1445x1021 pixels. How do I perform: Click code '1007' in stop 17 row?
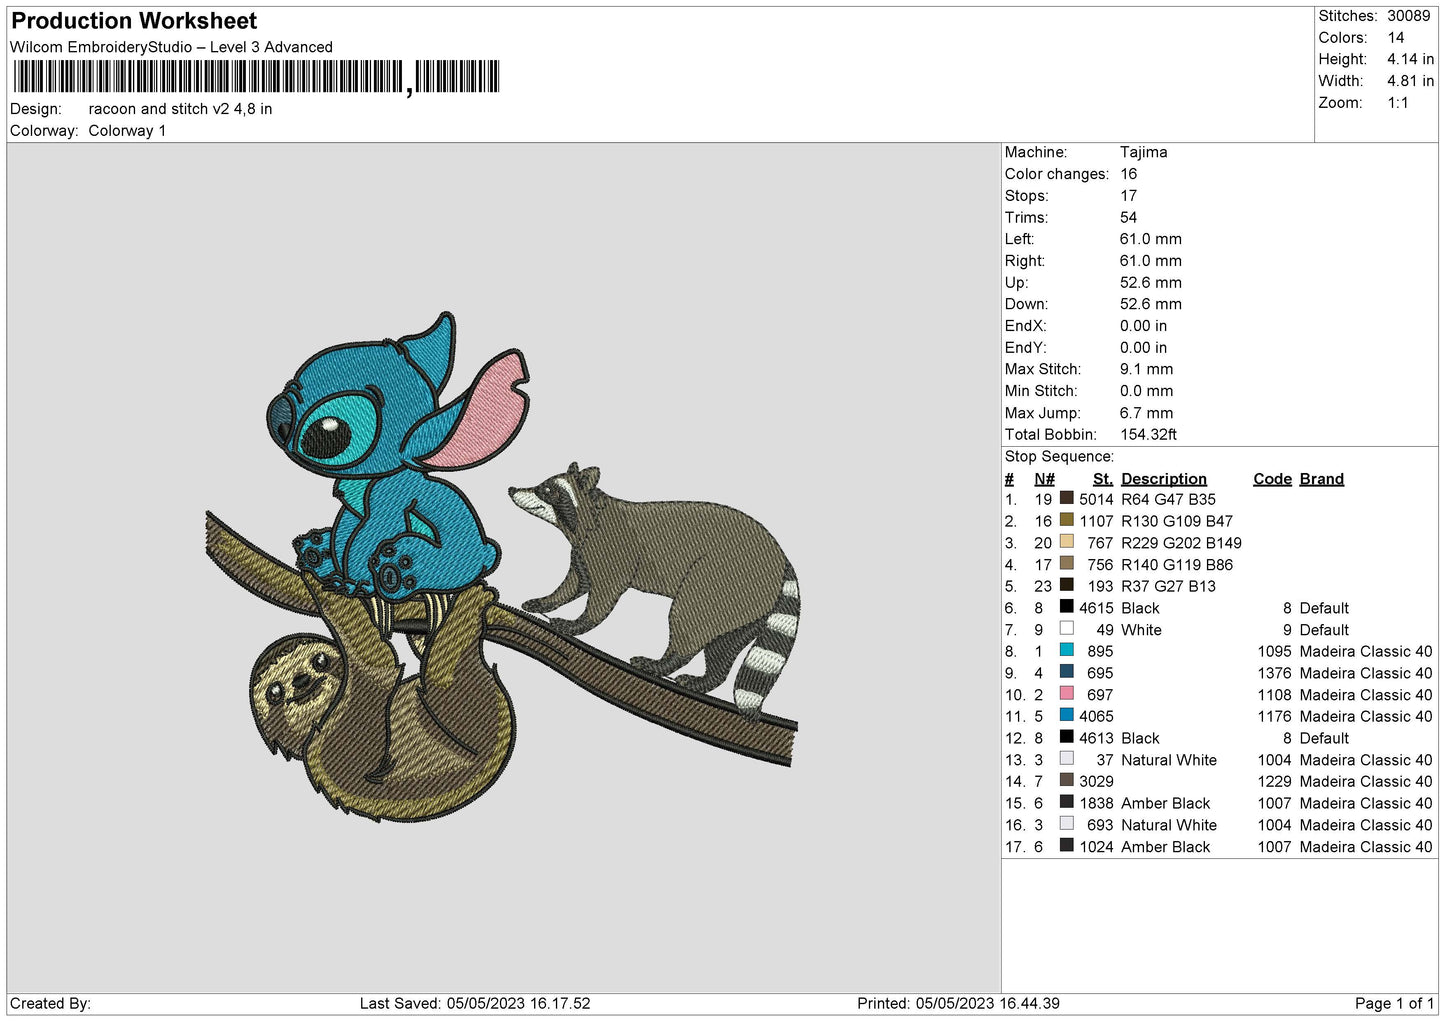click(1274, 847)
